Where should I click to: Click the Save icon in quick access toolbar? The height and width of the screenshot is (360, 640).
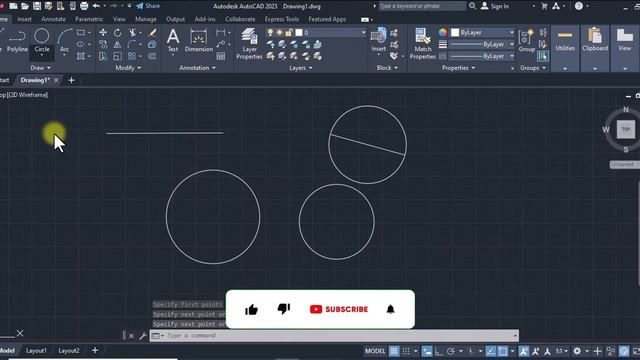pos(37,6)
